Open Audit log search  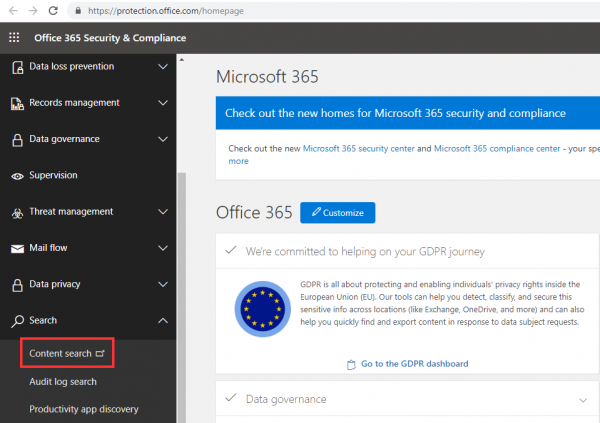click(x=63, y=382)
